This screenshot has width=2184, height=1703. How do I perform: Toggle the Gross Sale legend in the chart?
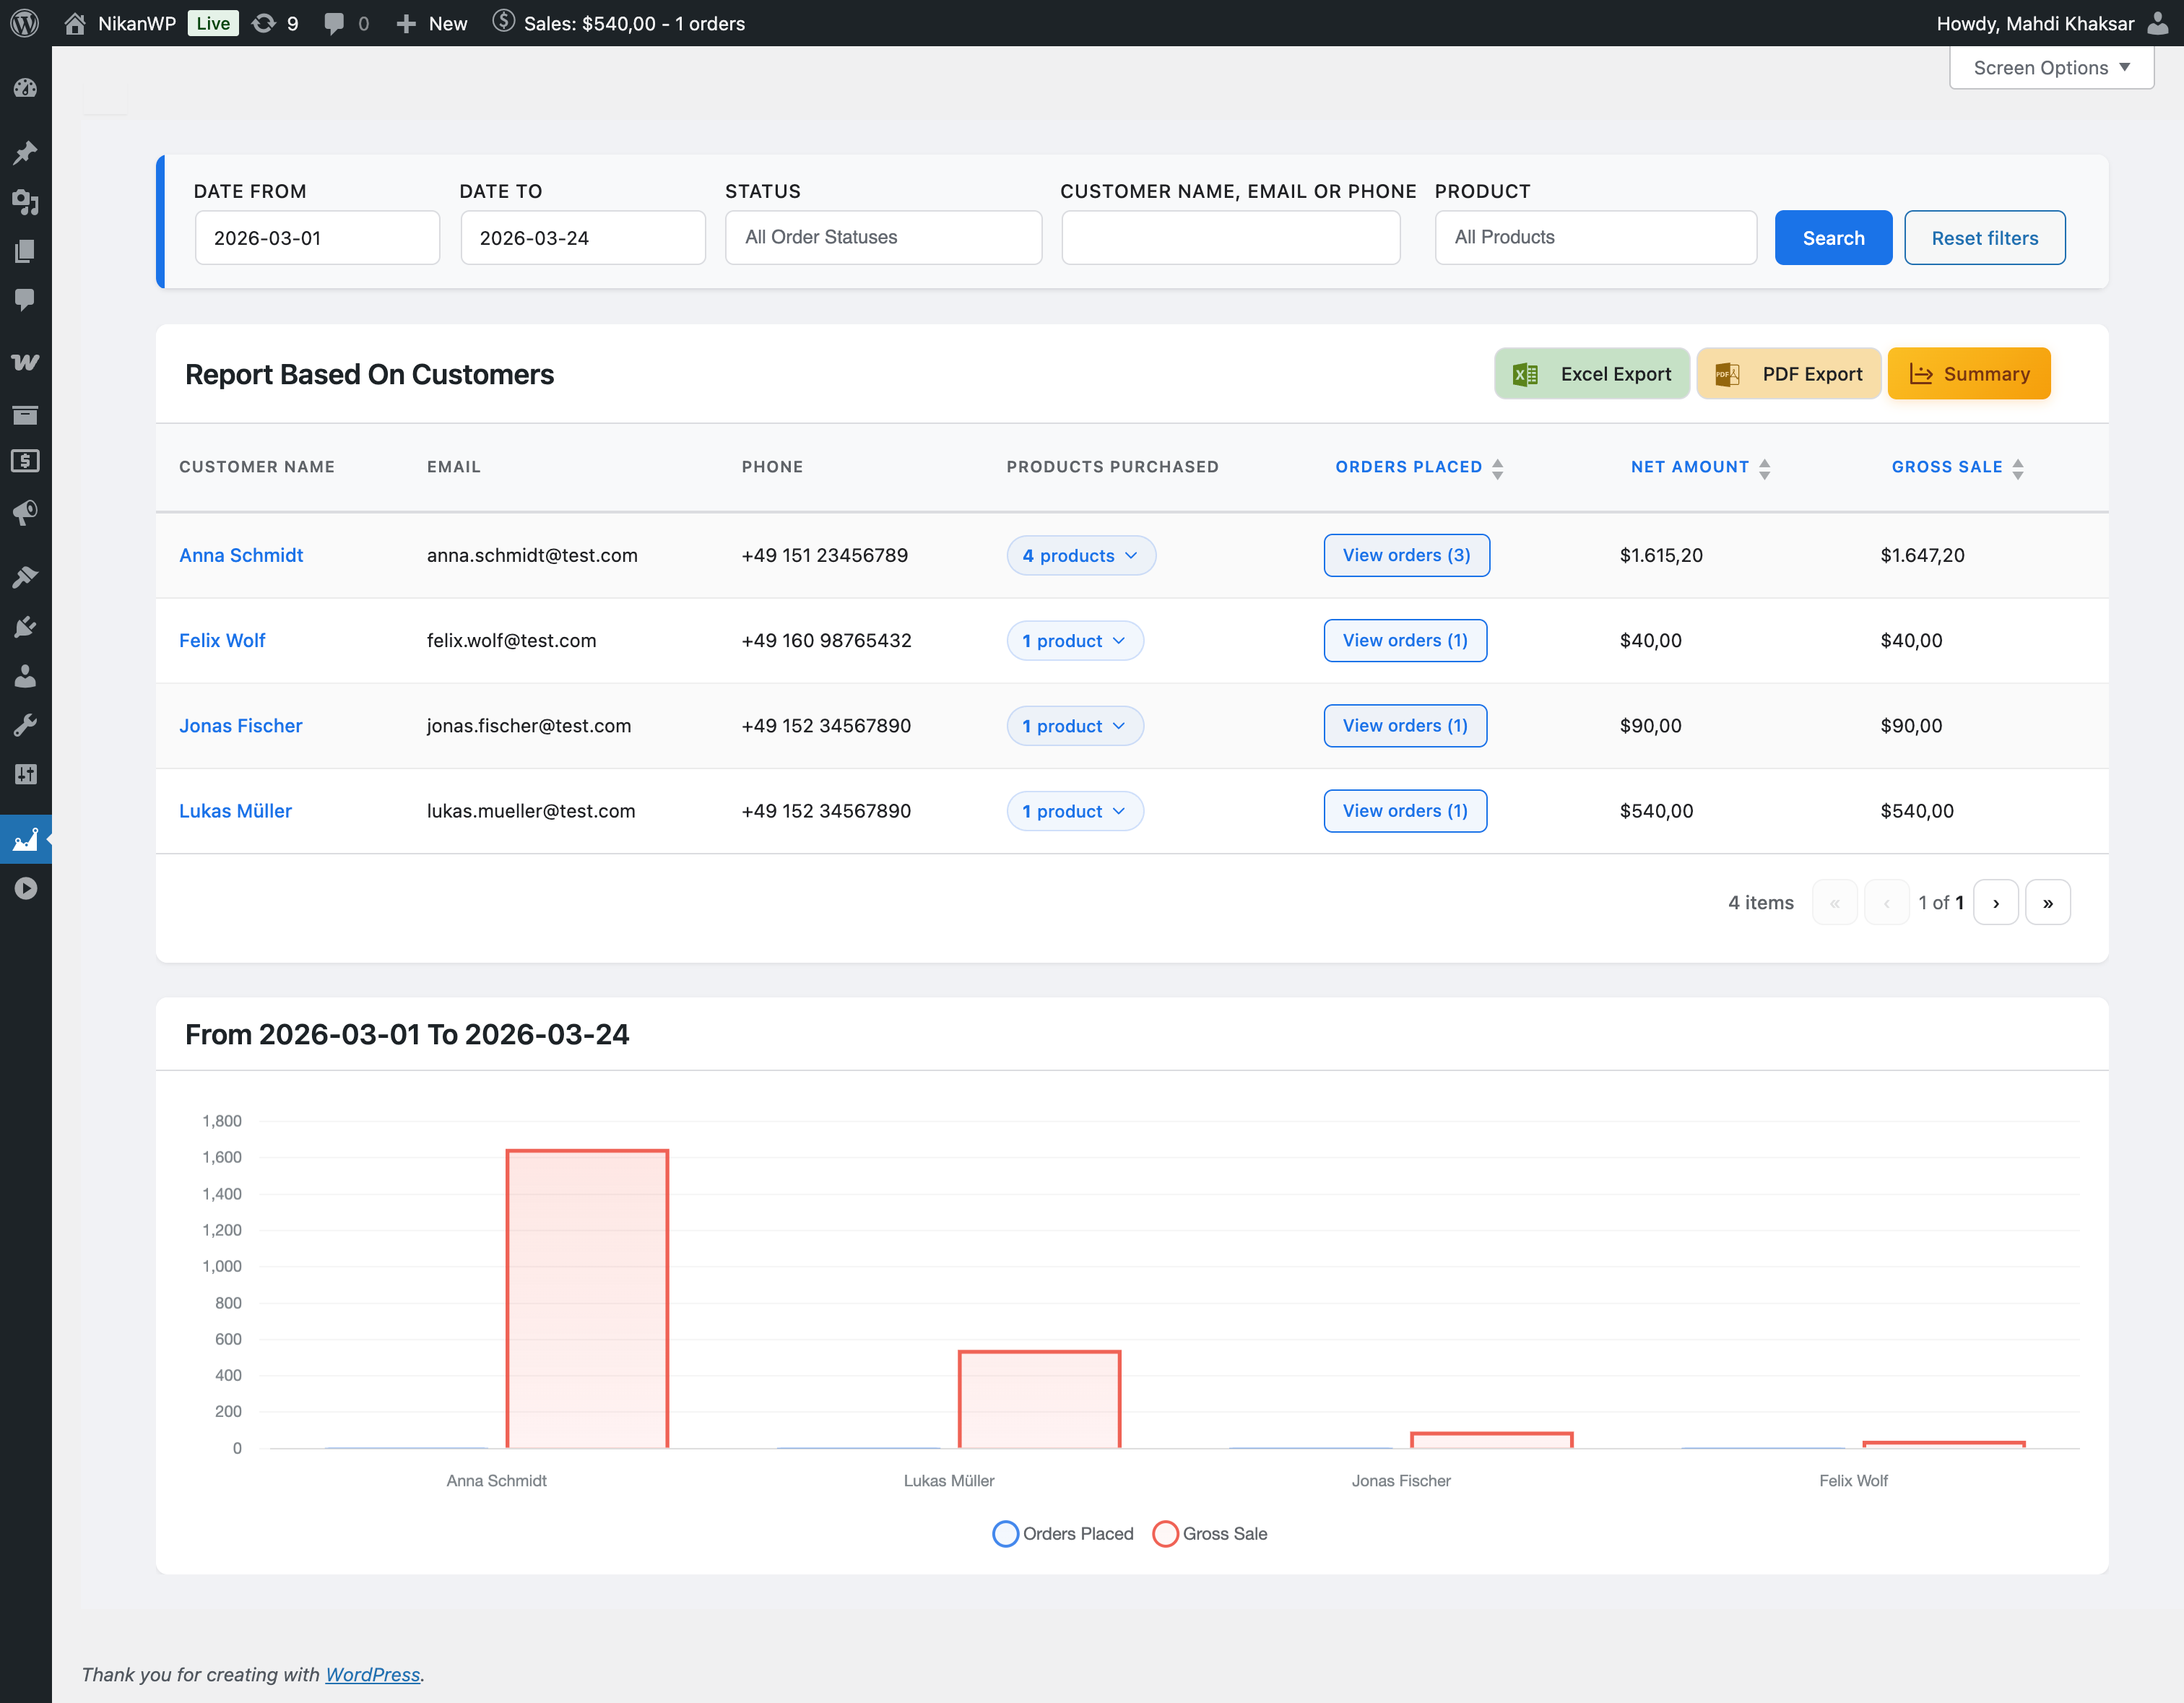[1210, 1533]
